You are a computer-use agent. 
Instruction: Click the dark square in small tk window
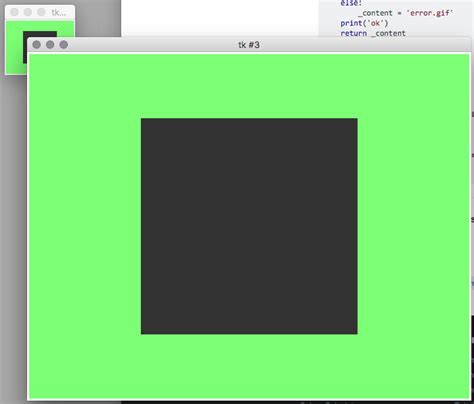40,34
